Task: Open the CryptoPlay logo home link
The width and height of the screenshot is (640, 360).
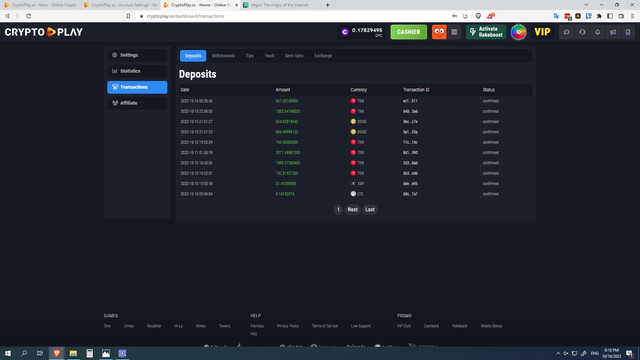Action: click(x=44, y=32)
